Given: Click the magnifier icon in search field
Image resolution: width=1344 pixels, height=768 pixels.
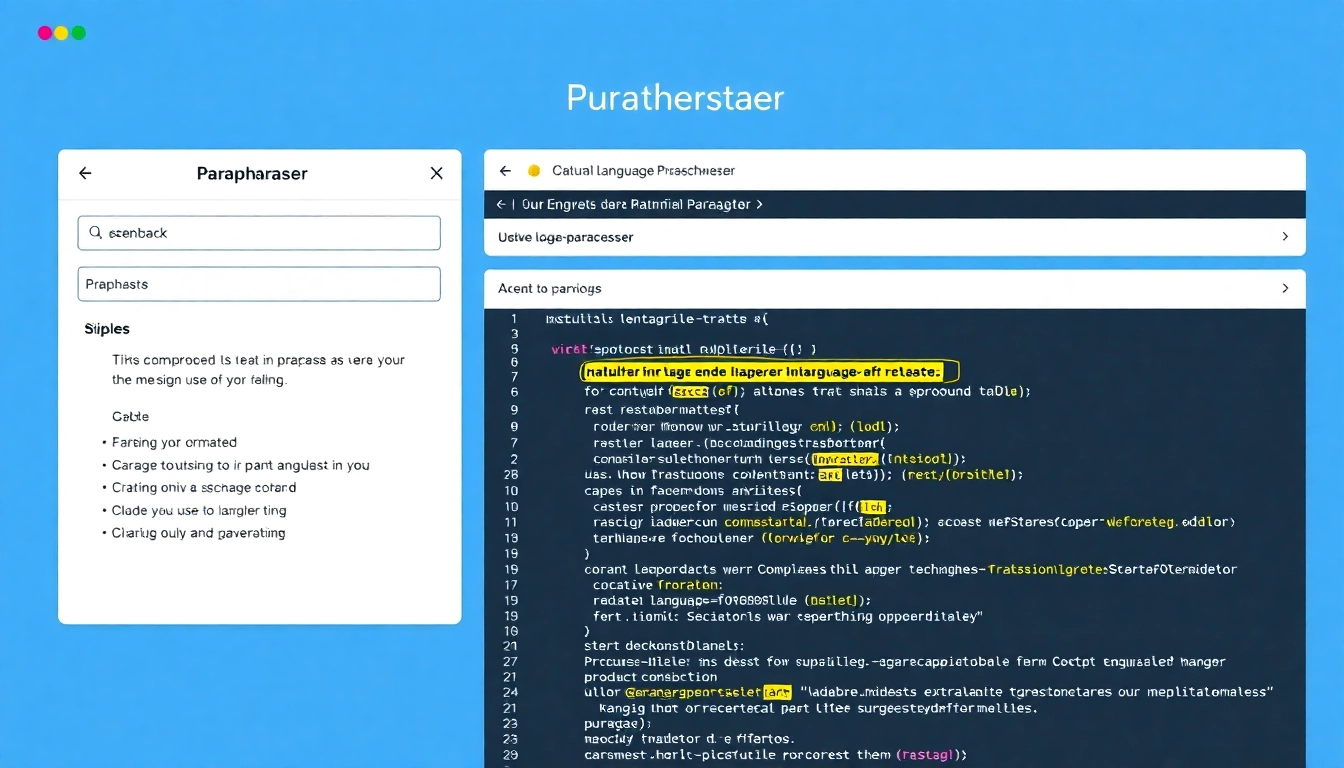Looking at the screenshot, I should (96, 233).
